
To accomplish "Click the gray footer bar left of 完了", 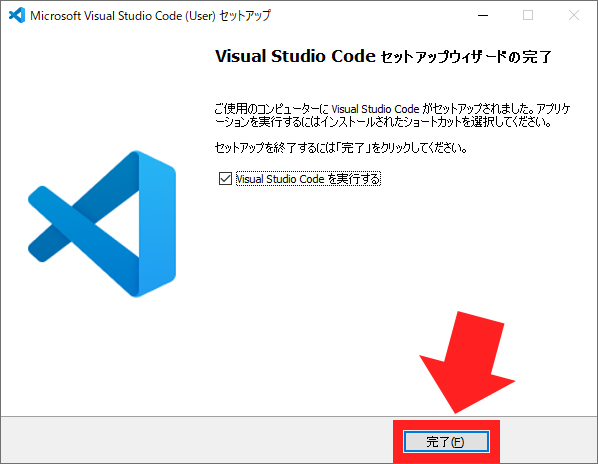I will [x=196, y=440].
